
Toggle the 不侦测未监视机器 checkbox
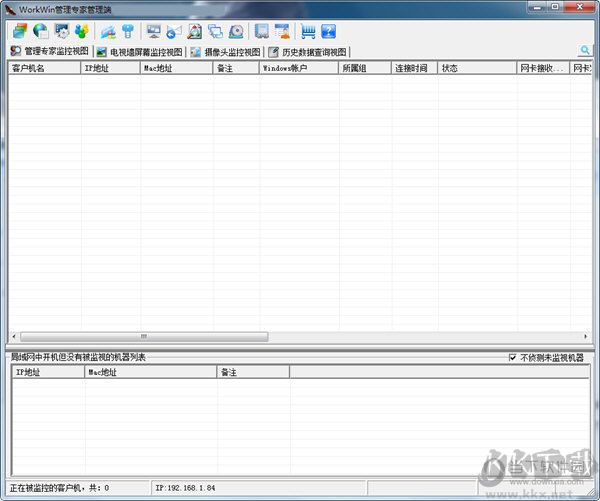click(x=512, y=357)
